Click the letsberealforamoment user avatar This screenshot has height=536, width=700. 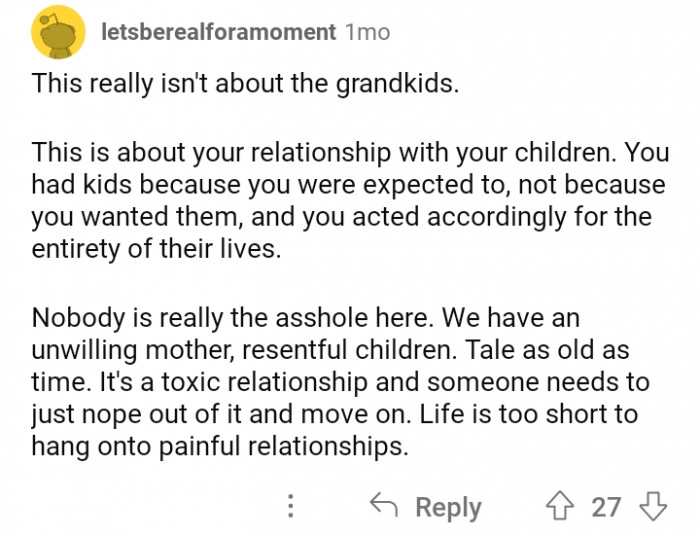click(57, 34)
